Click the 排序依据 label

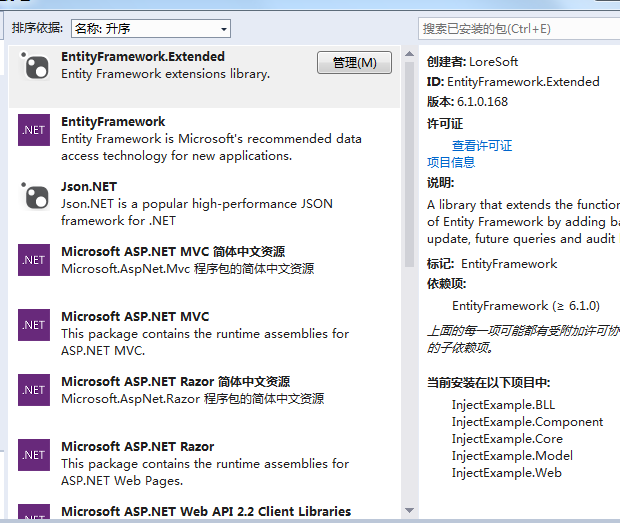tap(37, 28)
